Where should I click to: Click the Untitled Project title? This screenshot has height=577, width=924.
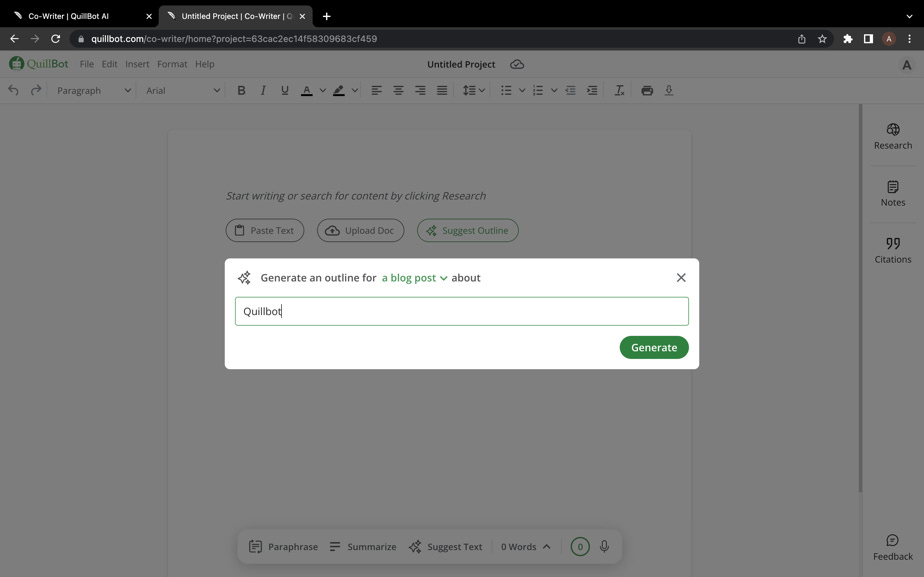(461, 64)
